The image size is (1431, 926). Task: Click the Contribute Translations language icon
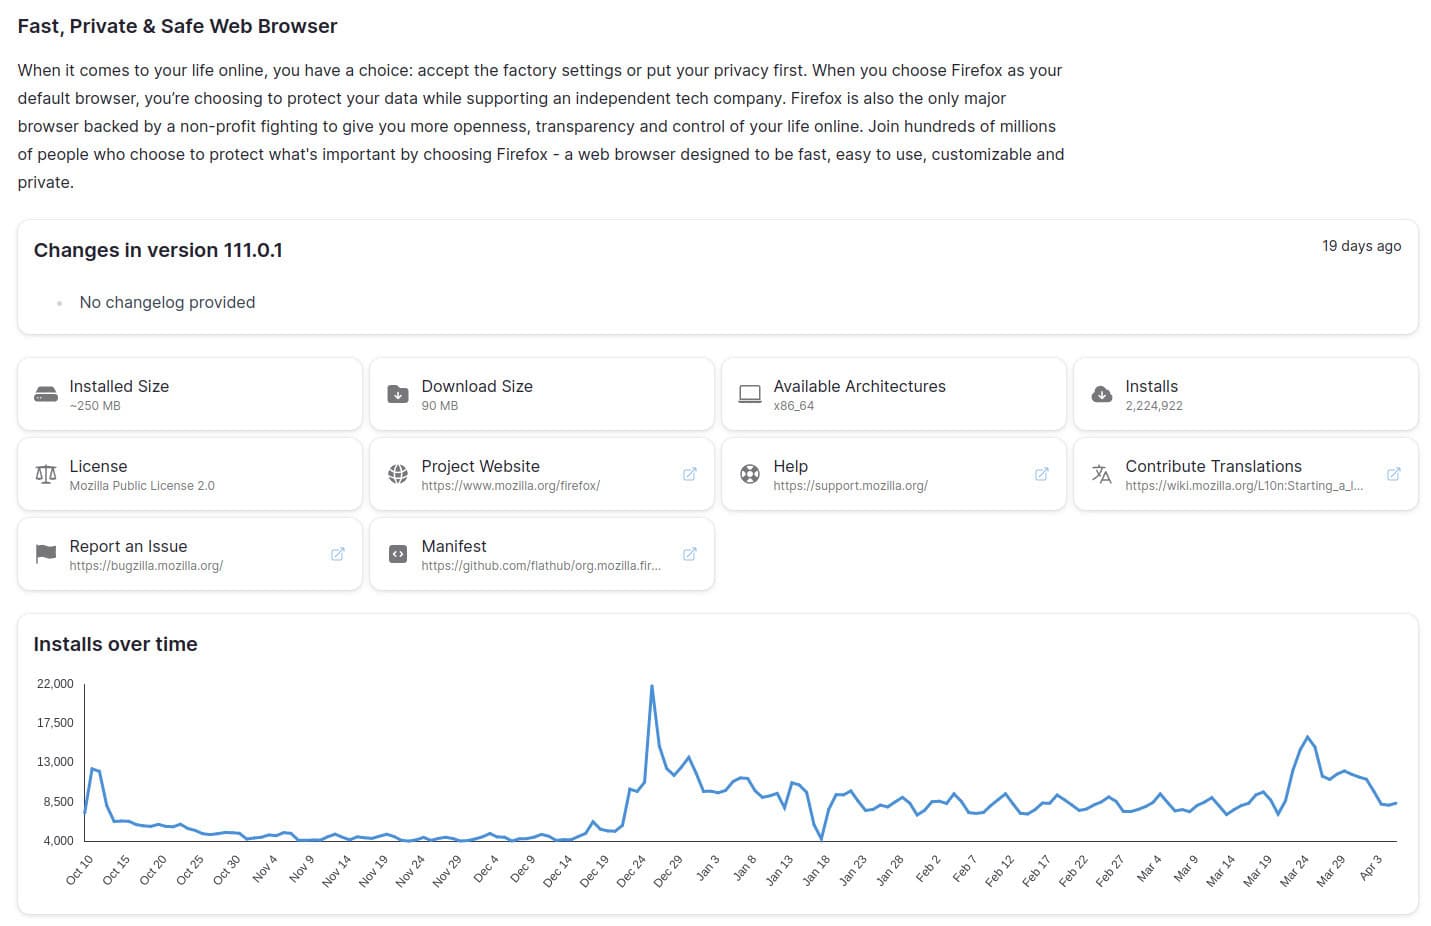(1102, 474)
